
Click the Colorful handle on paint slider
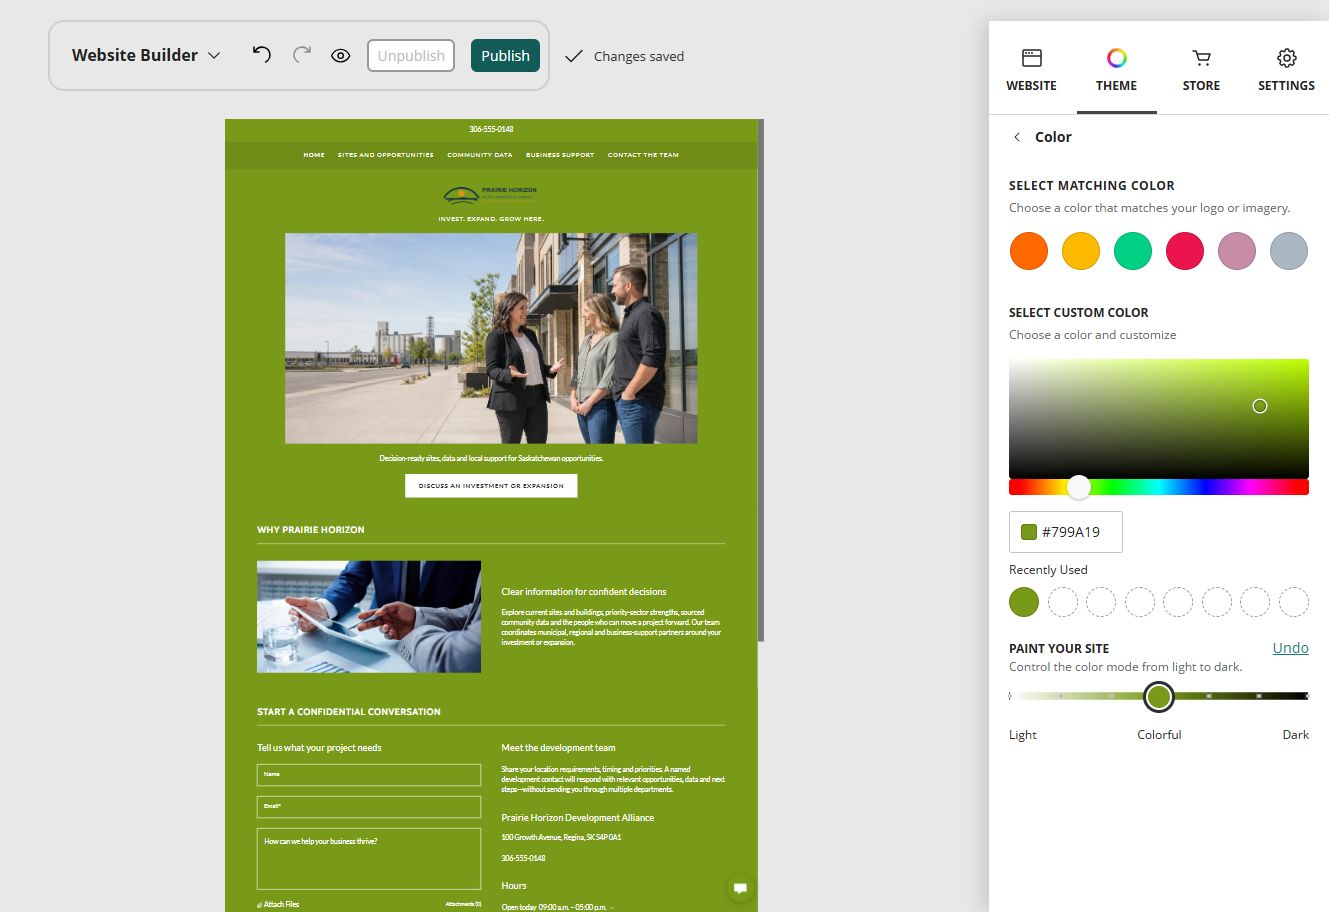tap(1159, 696)
